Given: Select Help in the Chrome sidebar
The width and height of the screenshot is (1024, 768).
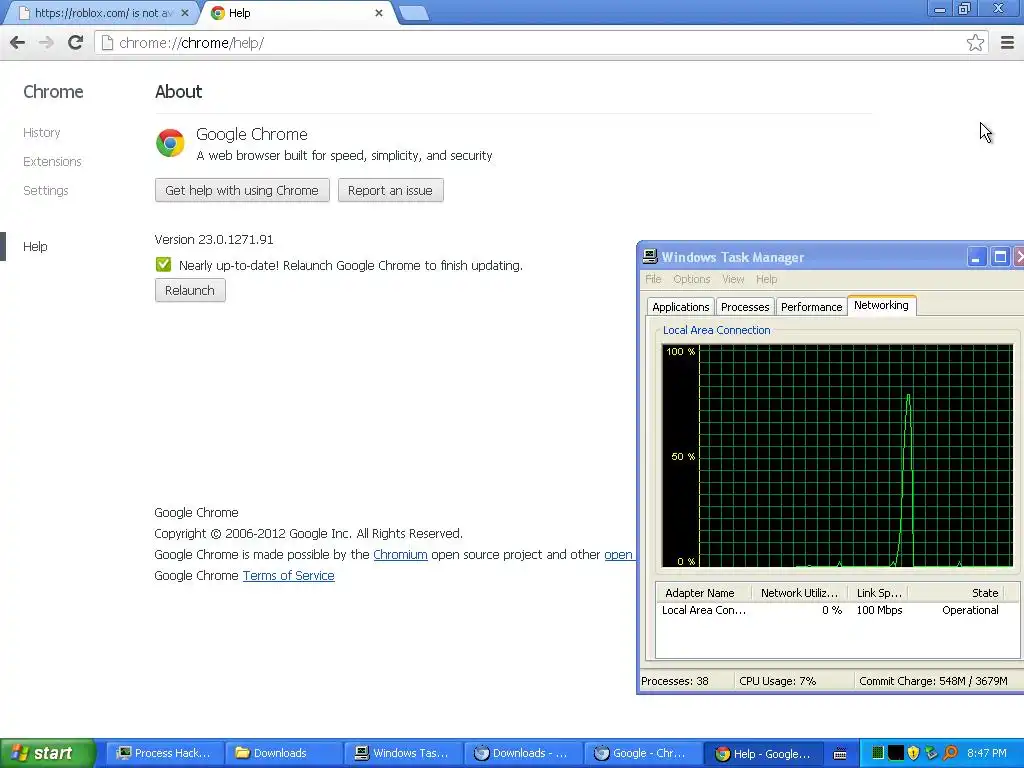Looking at the screenshot, I should (x=35, y=246).
